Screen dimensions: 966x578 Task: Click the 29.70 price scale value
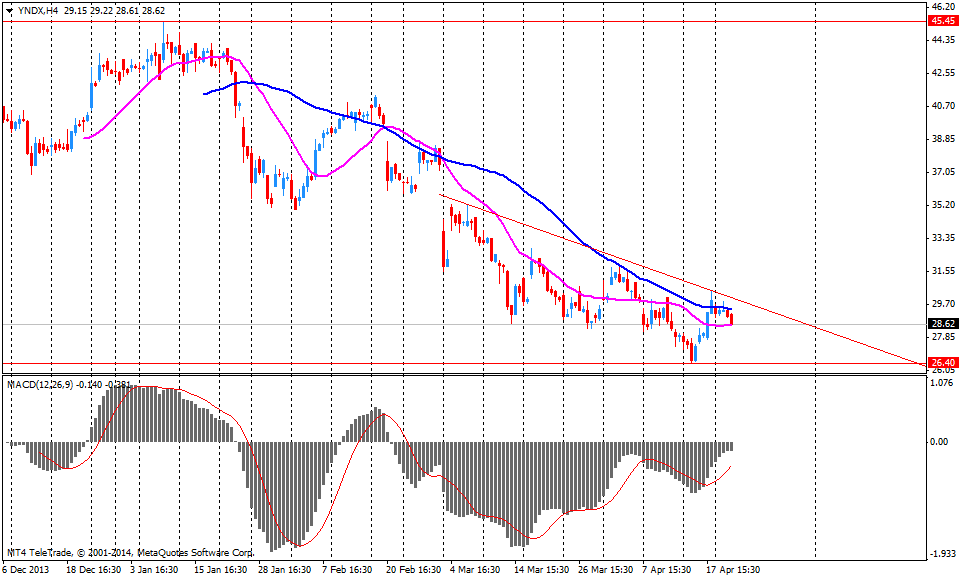(x=943, y=304)
